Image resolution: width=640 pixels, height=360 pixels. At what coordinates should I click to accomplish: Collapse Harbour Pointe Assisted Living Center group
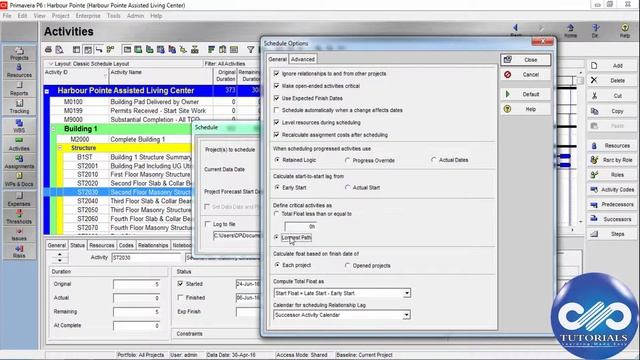47,91
